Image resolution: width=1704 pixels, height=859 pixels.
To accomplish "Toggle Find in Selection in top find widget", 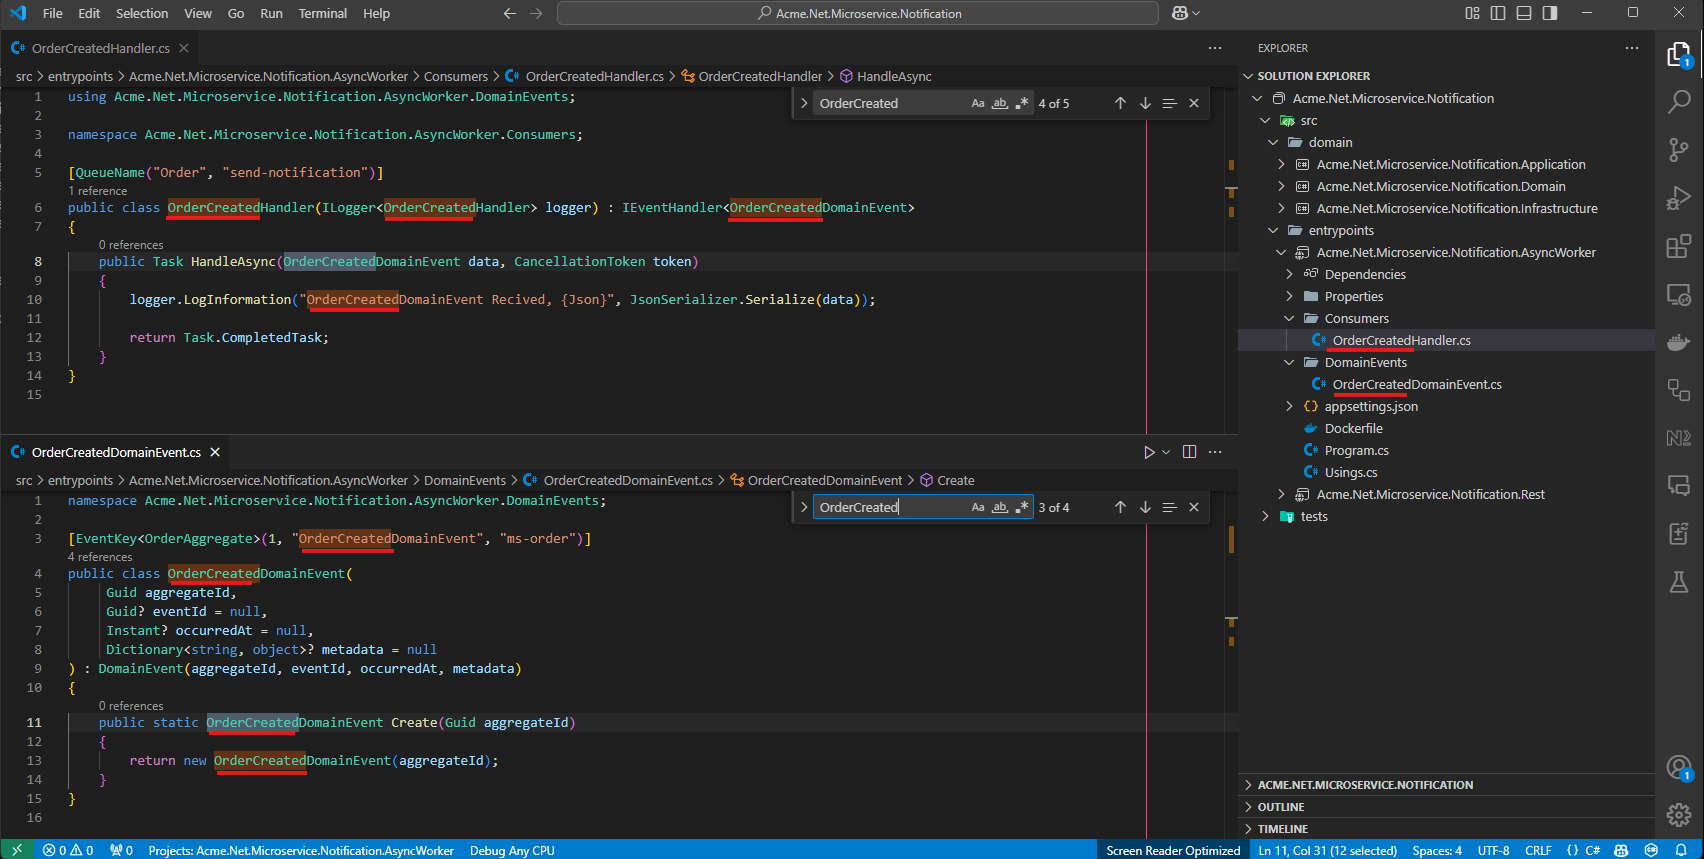I will [1169, 103].
